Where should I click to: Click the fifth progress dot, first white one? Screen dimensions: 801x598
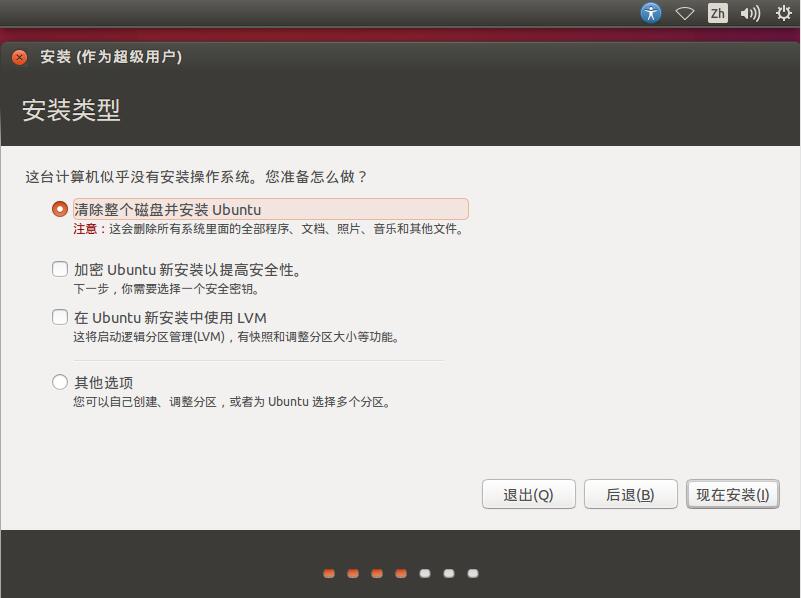pos(425,573)
